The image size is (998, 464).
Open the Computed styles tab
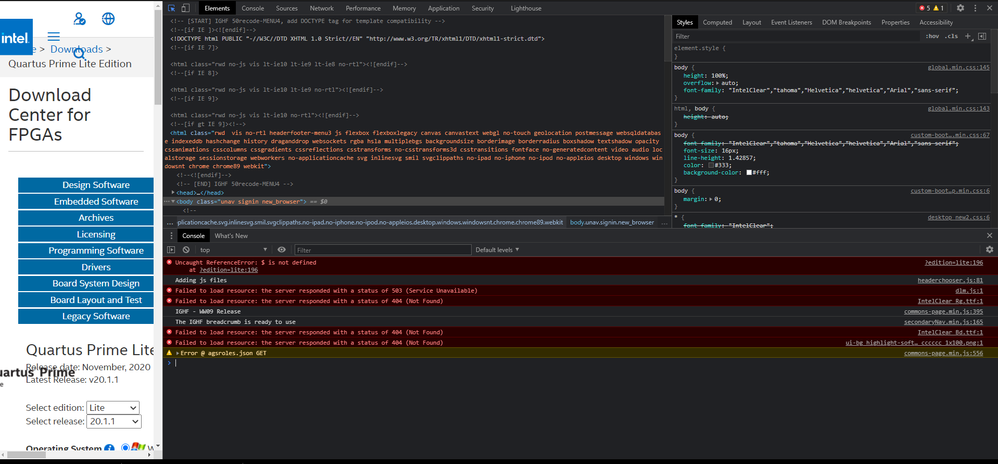[x=717, y=22]
